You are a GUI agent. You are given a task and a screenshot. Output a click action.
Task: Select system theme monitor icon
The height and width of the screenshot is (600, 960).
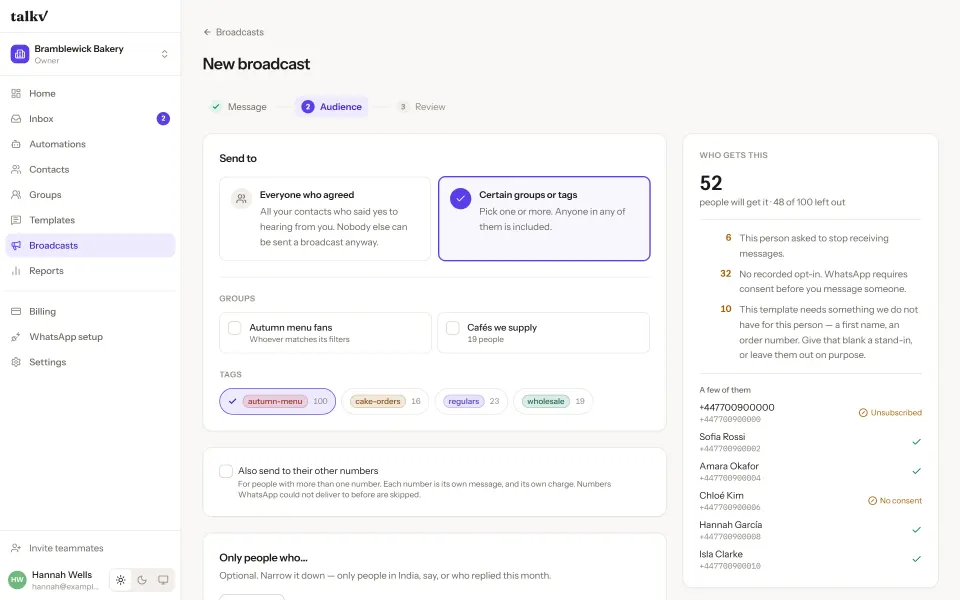pos(163,580)
